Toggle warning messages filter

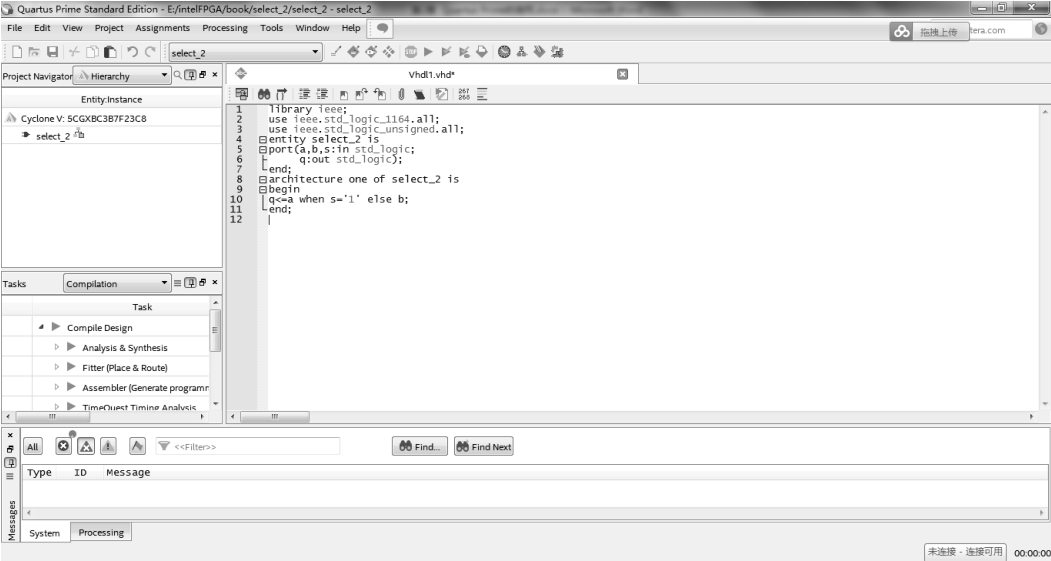point(108,446)
